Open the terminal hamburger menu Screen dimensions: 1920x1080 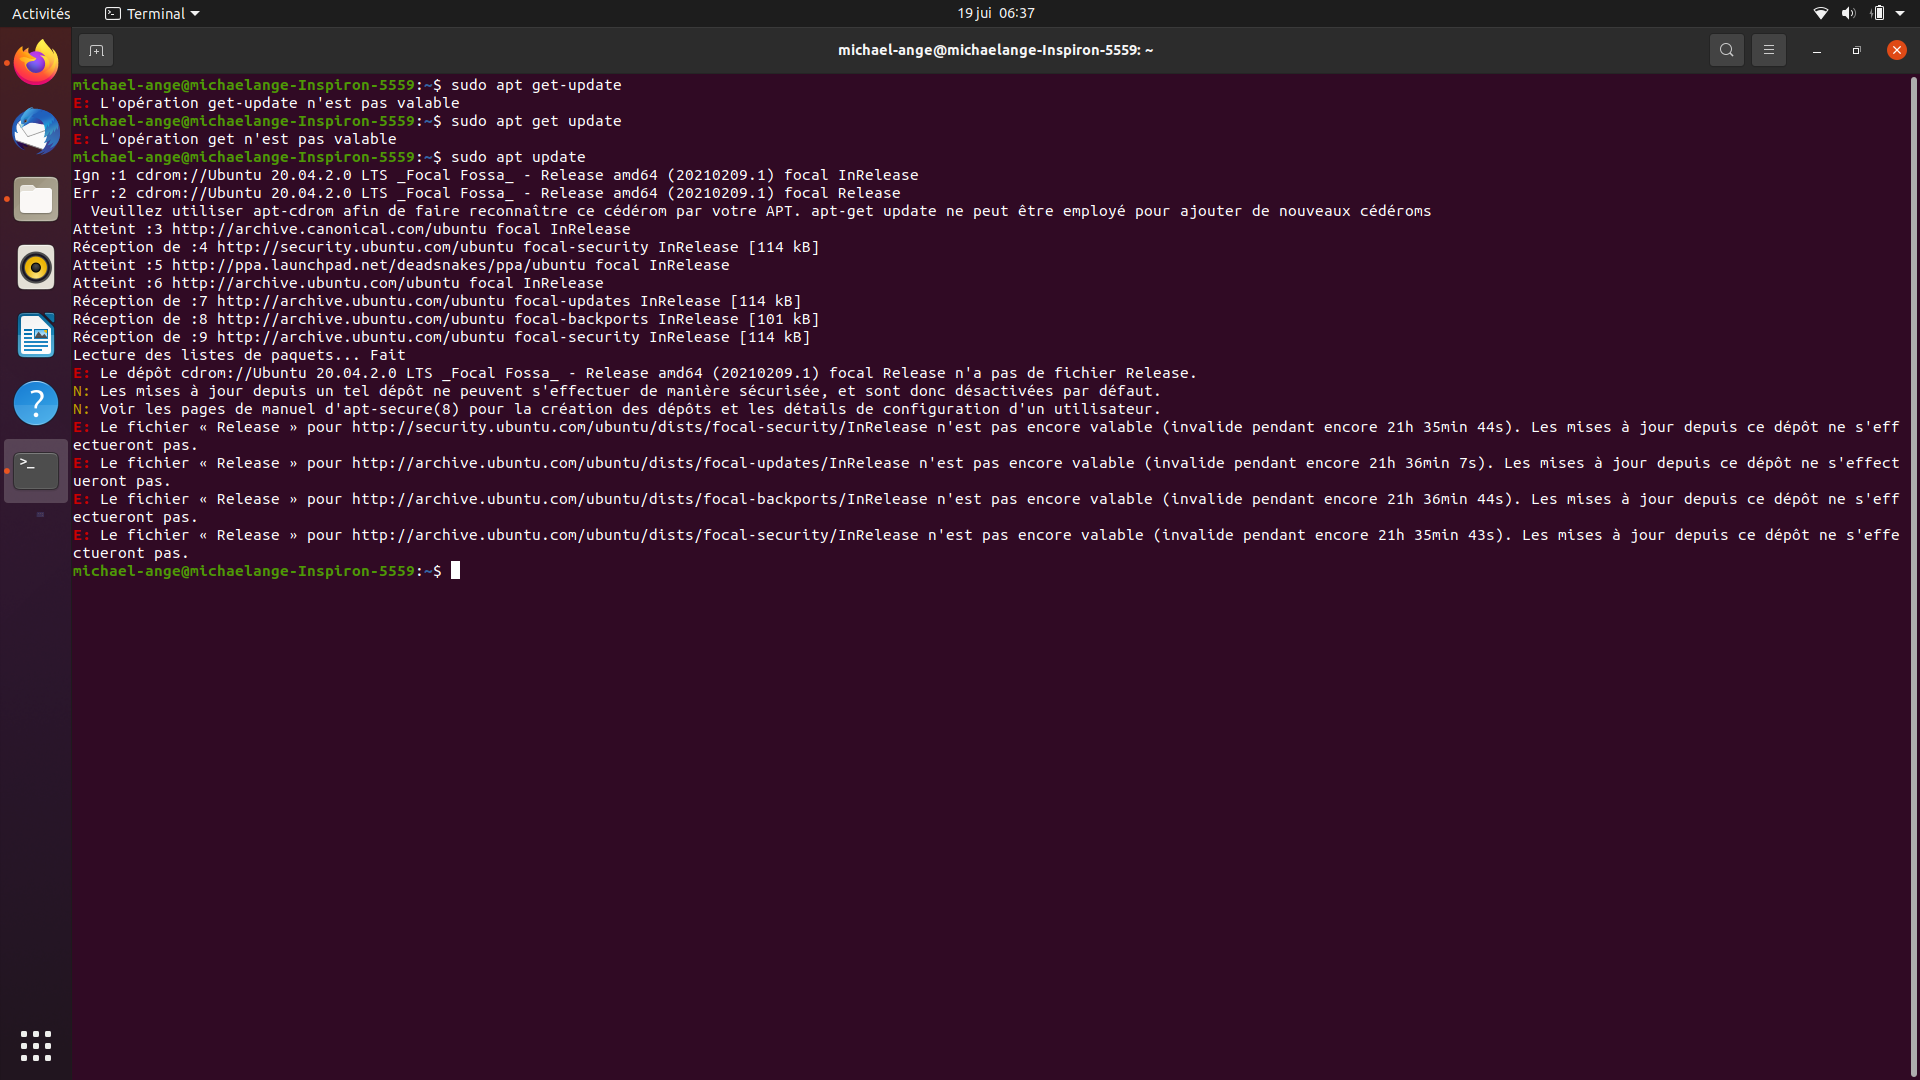point(1768,50)
